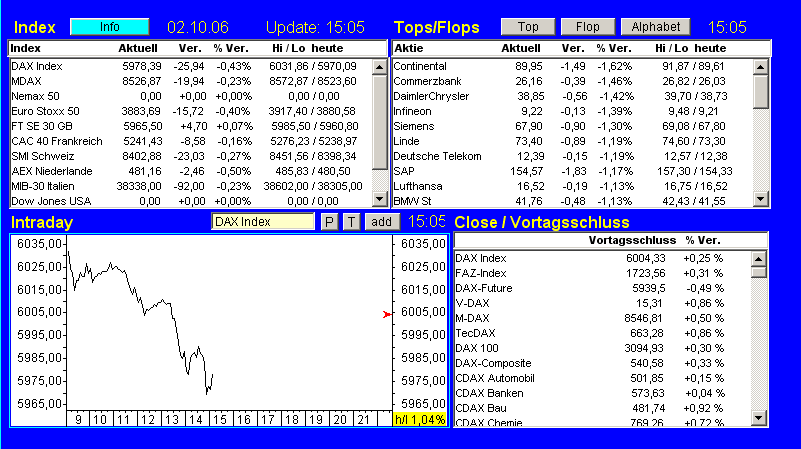Viewport: 801px width, 449px height.
Task: Click the Aktuell header in Index table
Action: tap(138, 48)
